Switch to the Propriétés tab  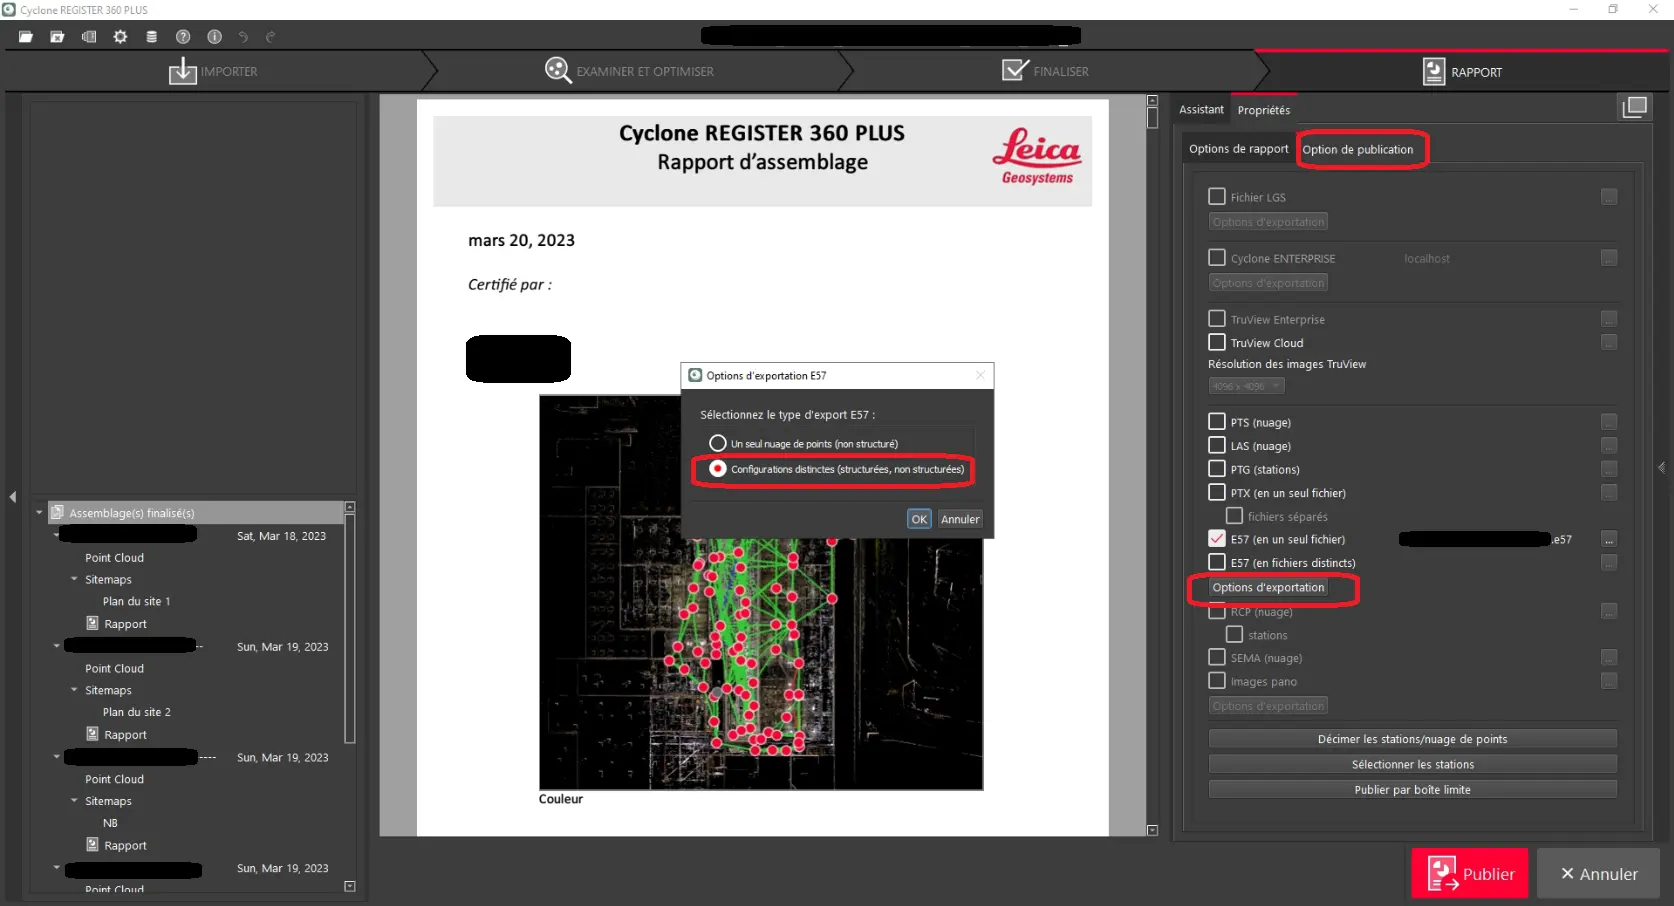click(1264, 110)
